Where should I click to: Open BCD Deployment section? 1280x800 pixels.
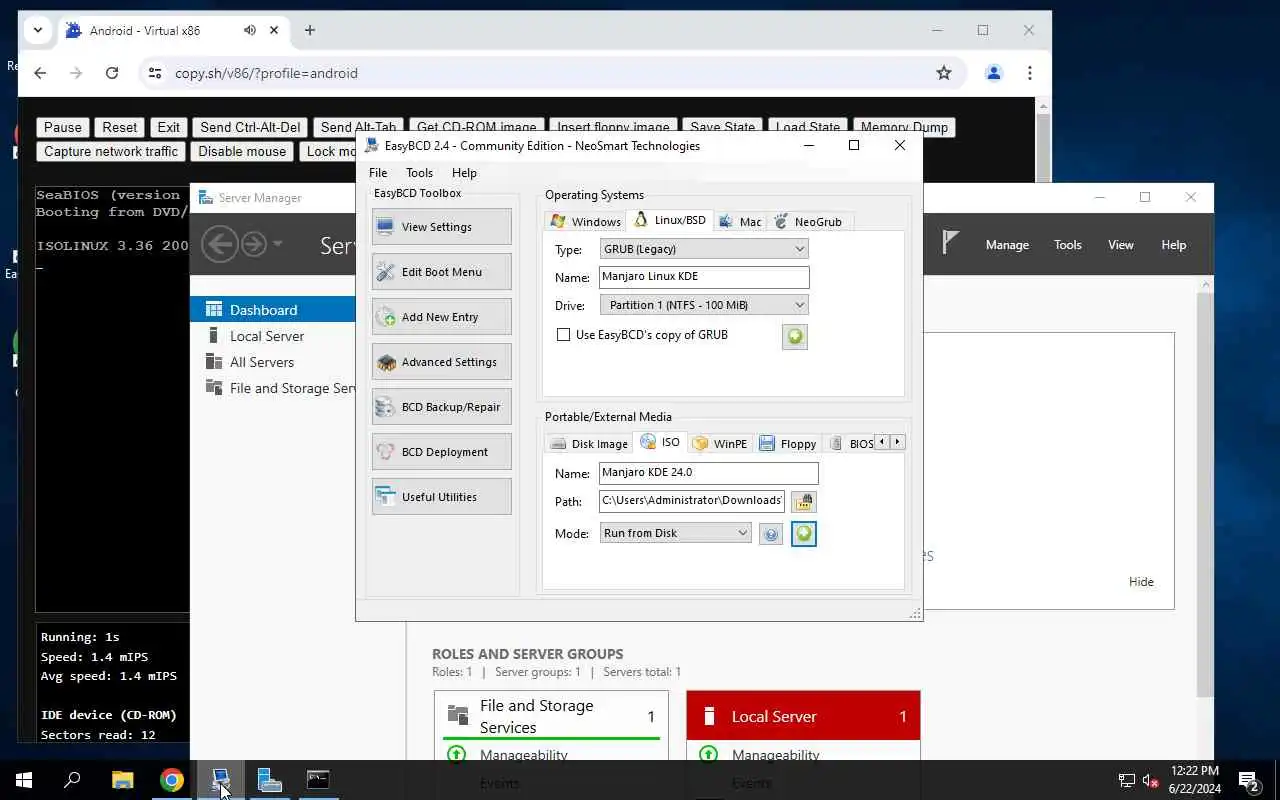coord(441,452)
